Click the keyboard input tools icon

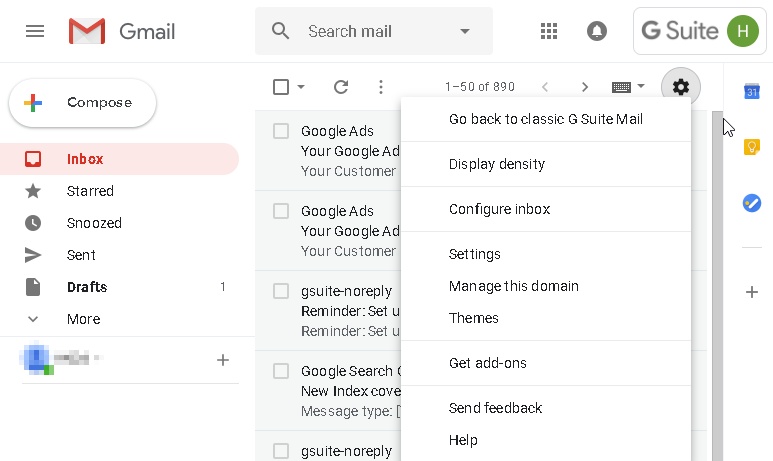tap(621, 87)
